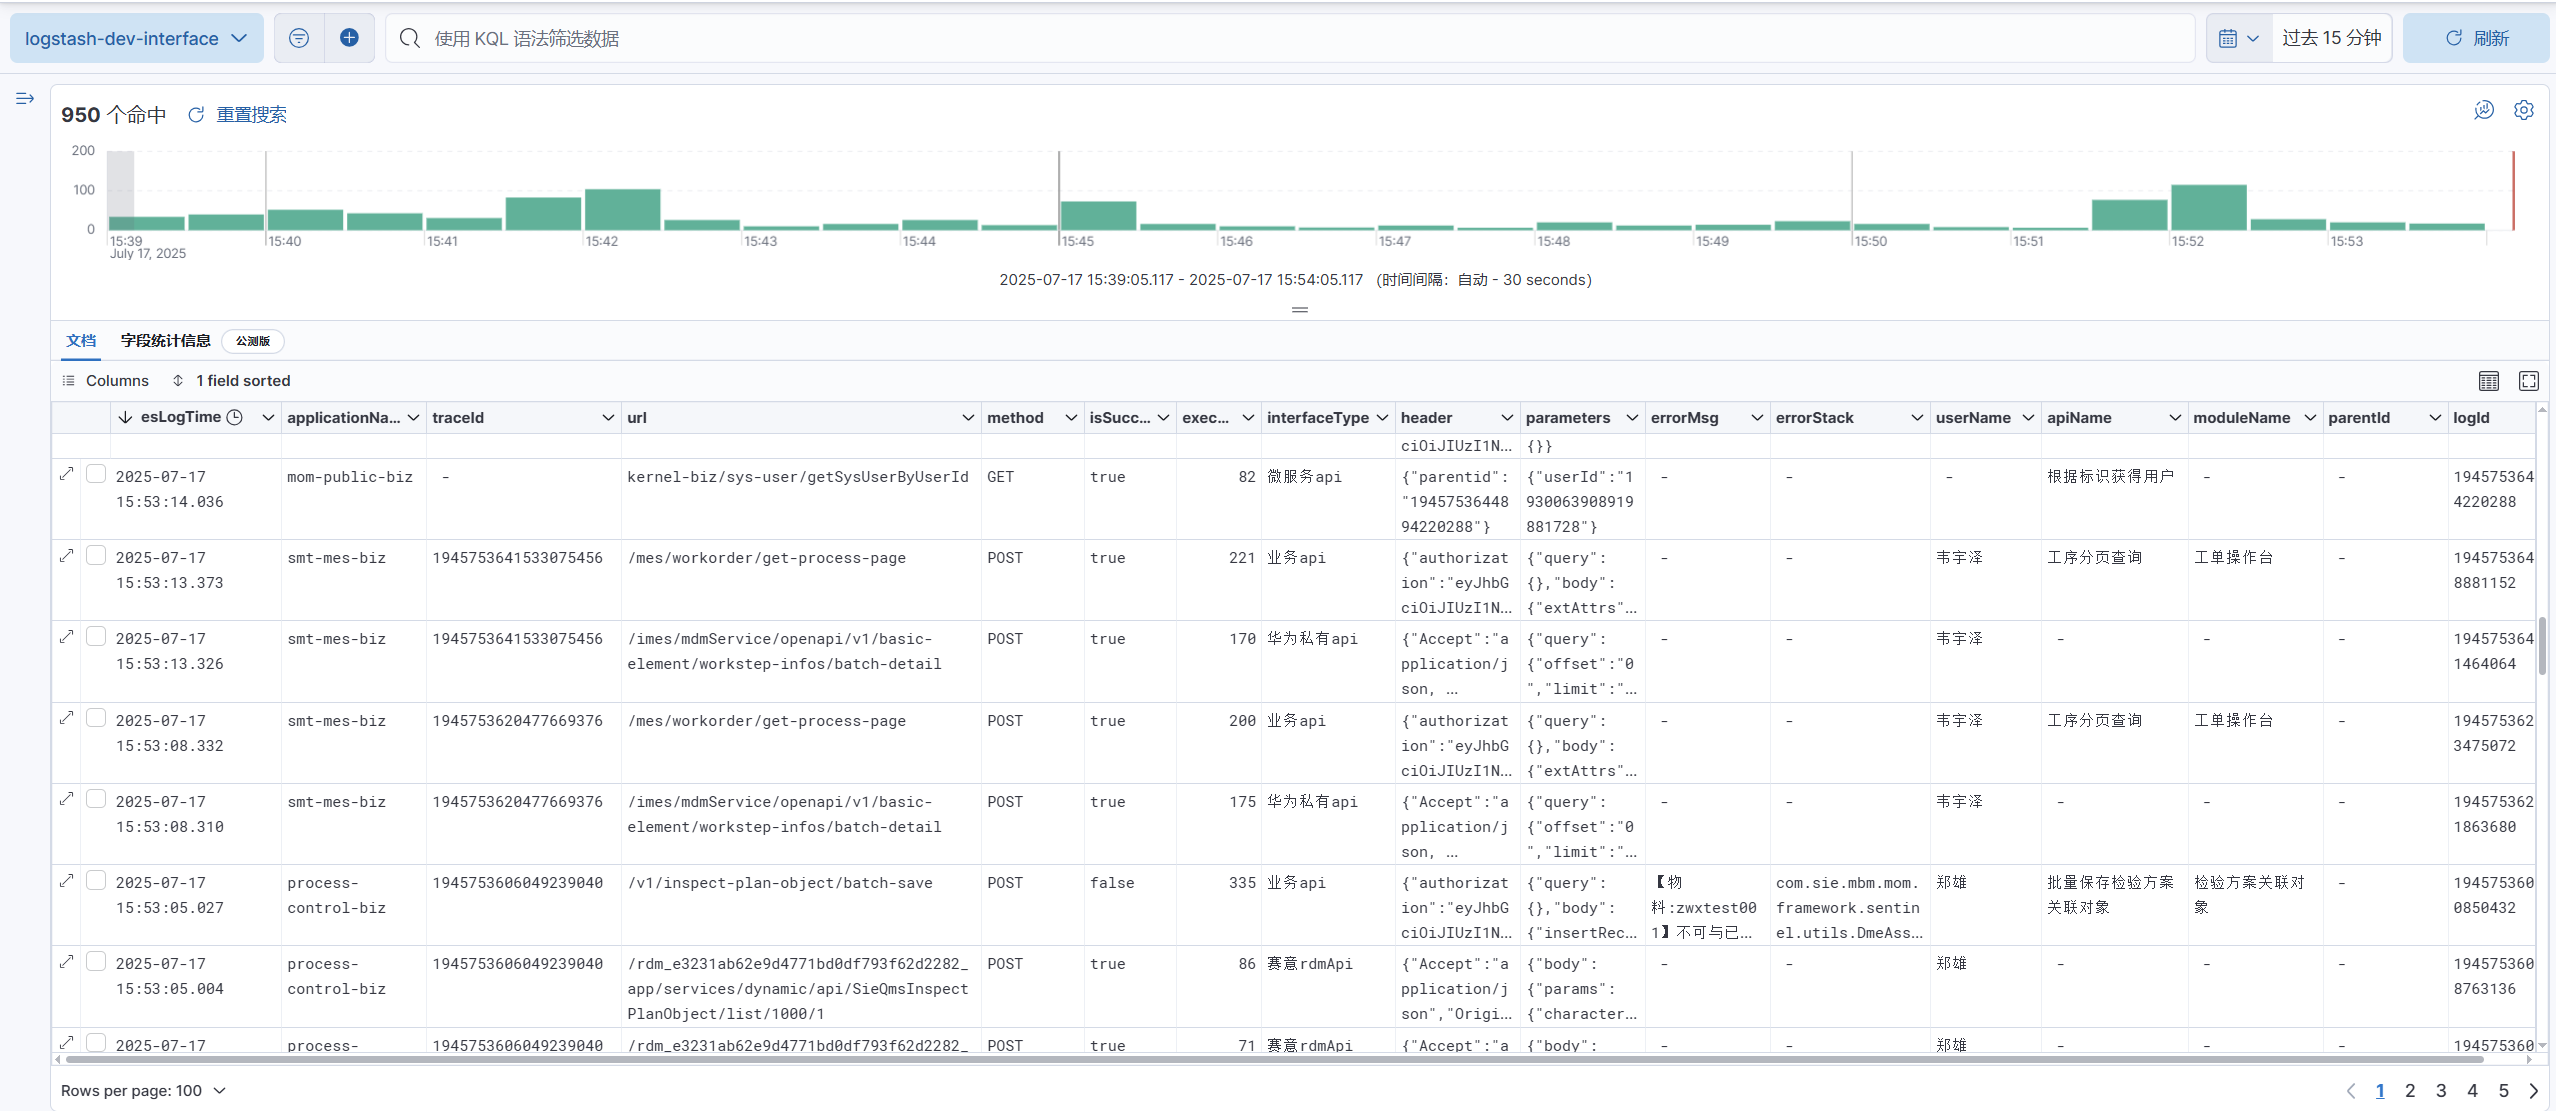The image size is (2556, 1111).
Task: Enter fullscreen mode for data grid
Action: pyautogui.click(x=2528, y=381)
